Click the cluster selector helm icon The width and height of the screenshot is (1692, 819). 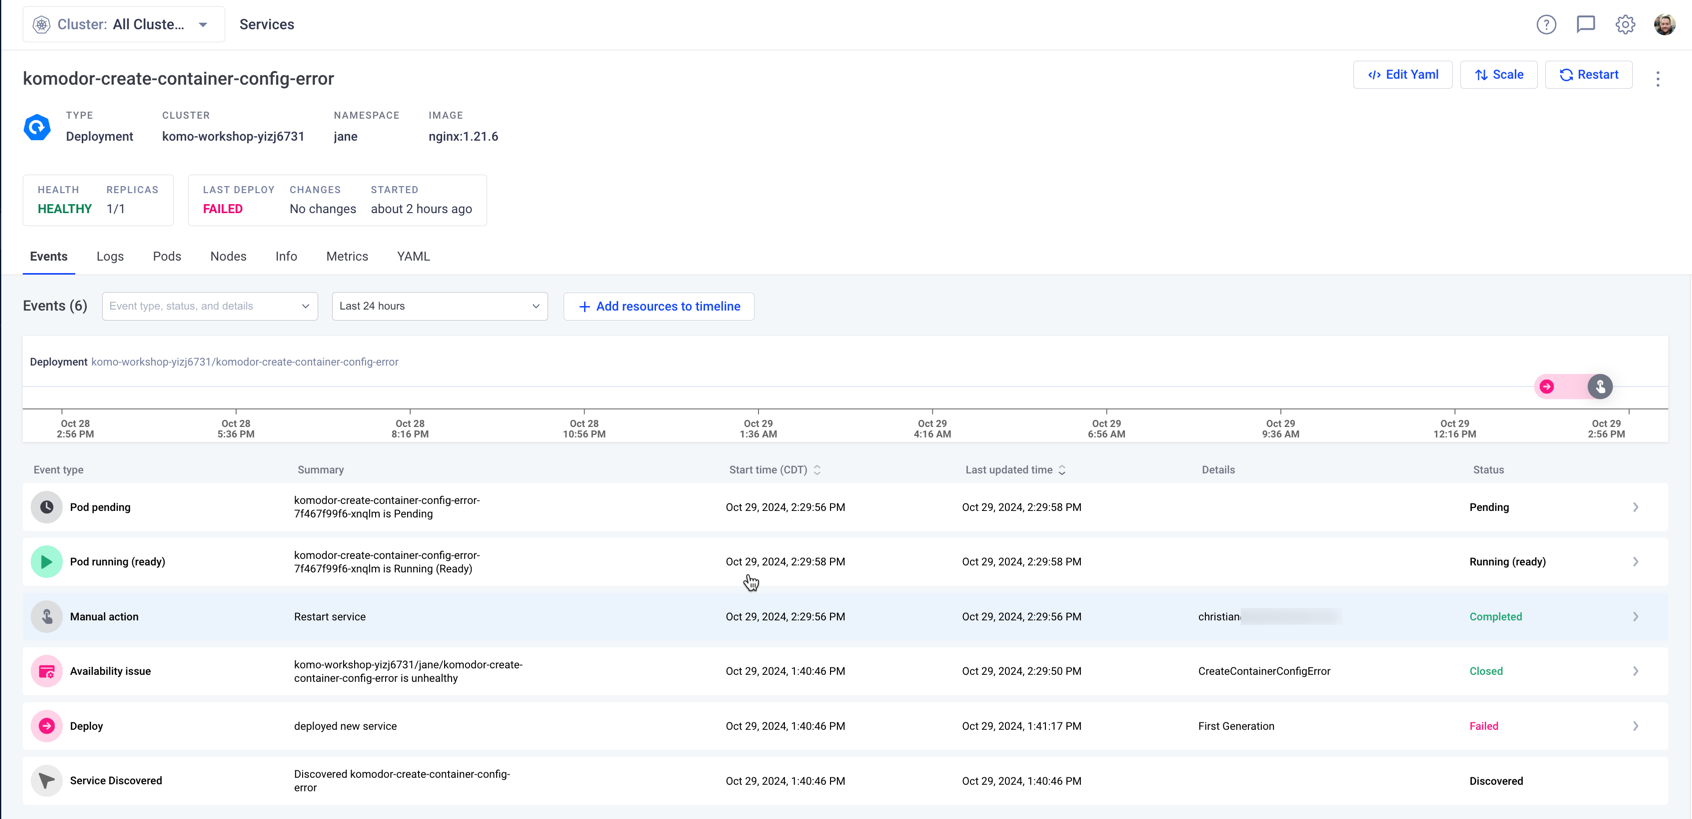[41, 25]
